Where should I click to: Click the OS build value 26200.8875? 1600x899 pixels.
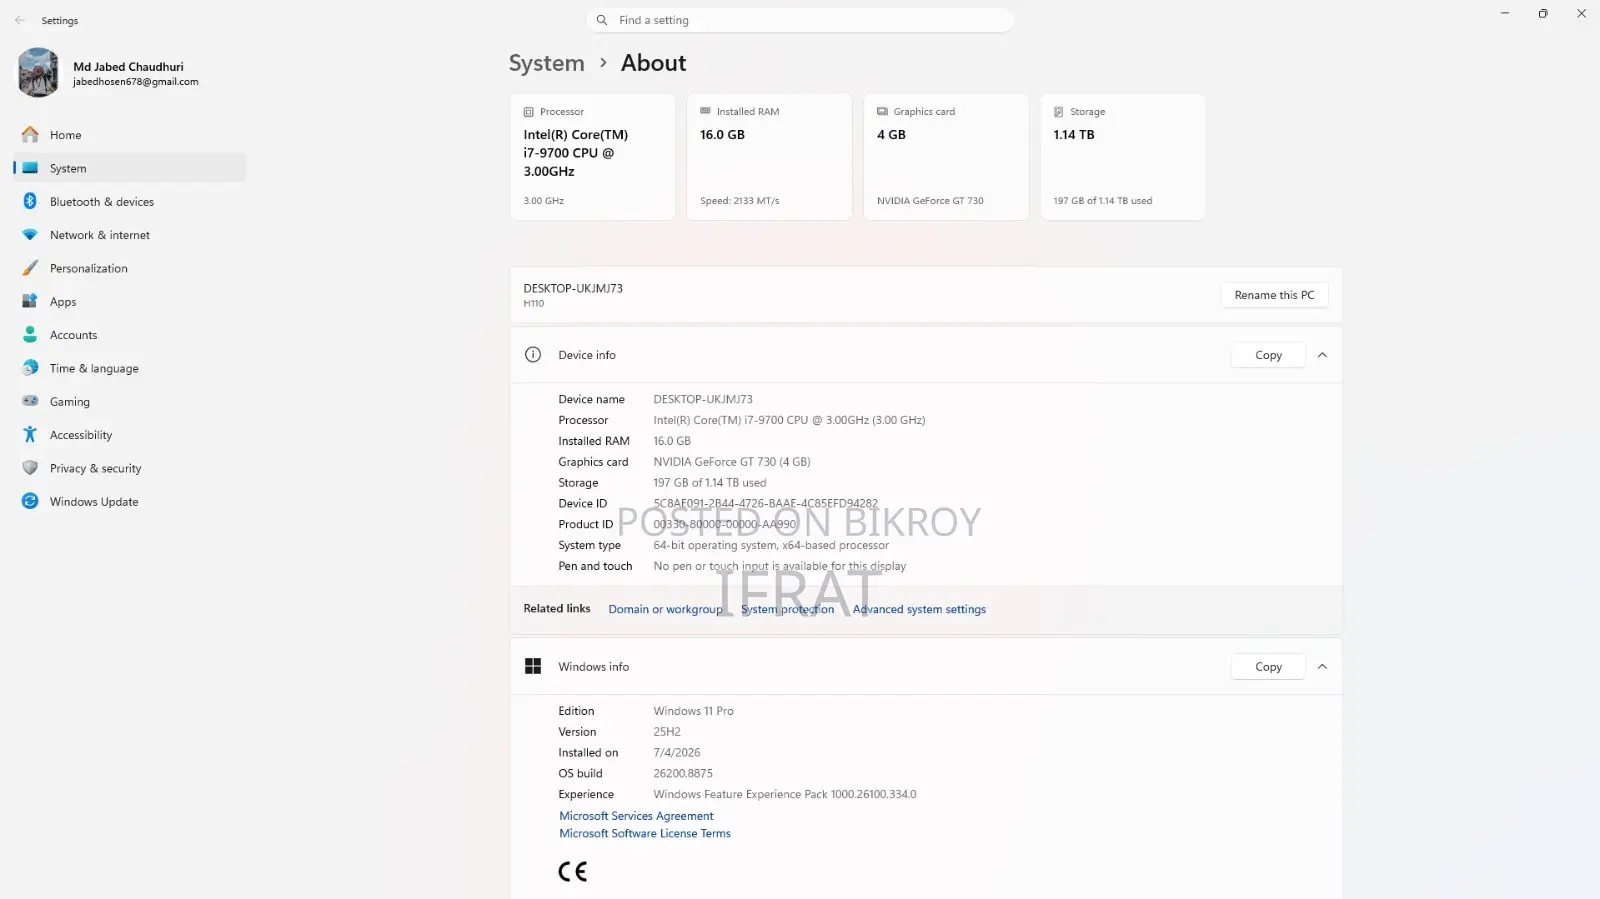pos(683,774)
